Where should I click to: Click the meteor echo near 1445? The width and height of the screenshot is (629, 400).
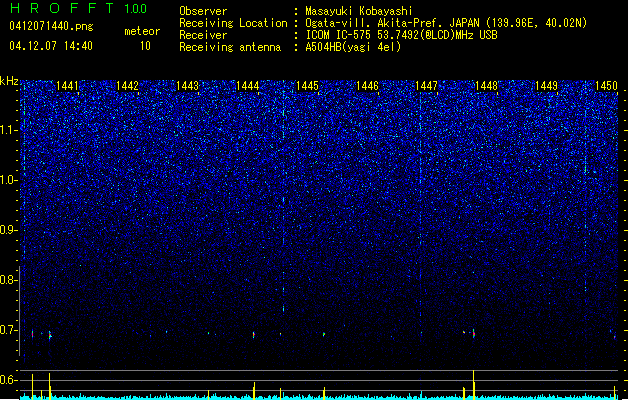[x=324, y=334]
